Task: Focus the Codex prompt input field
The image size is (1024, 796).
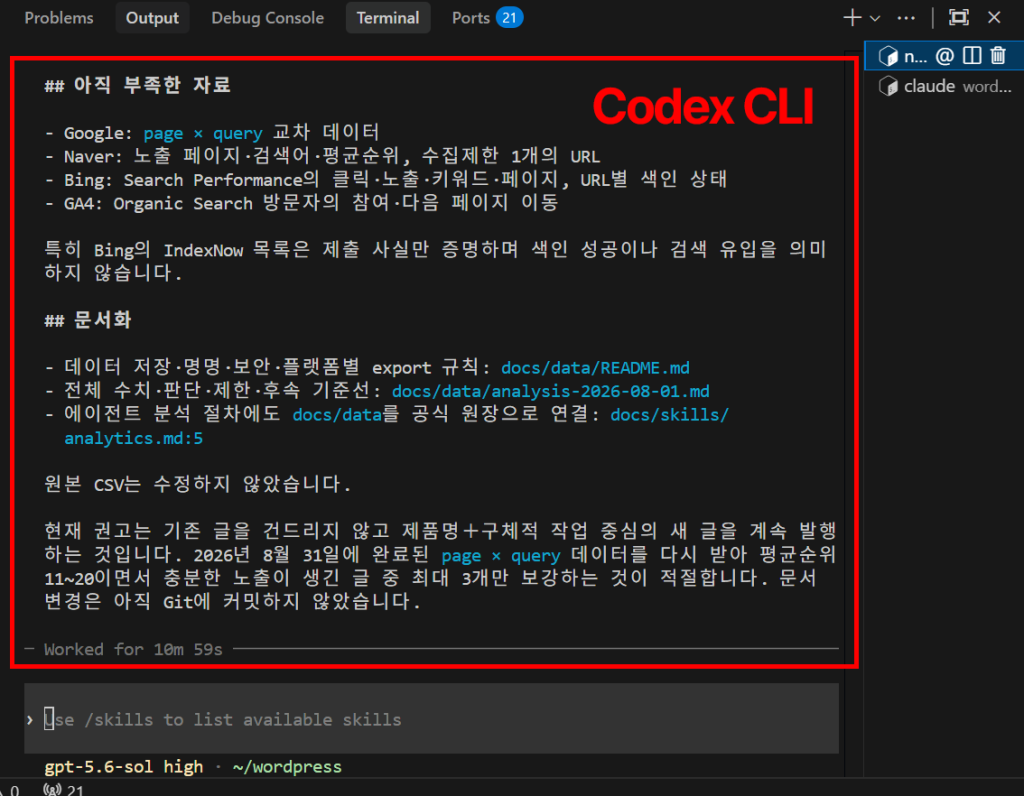Action: [x=431, y=719]
